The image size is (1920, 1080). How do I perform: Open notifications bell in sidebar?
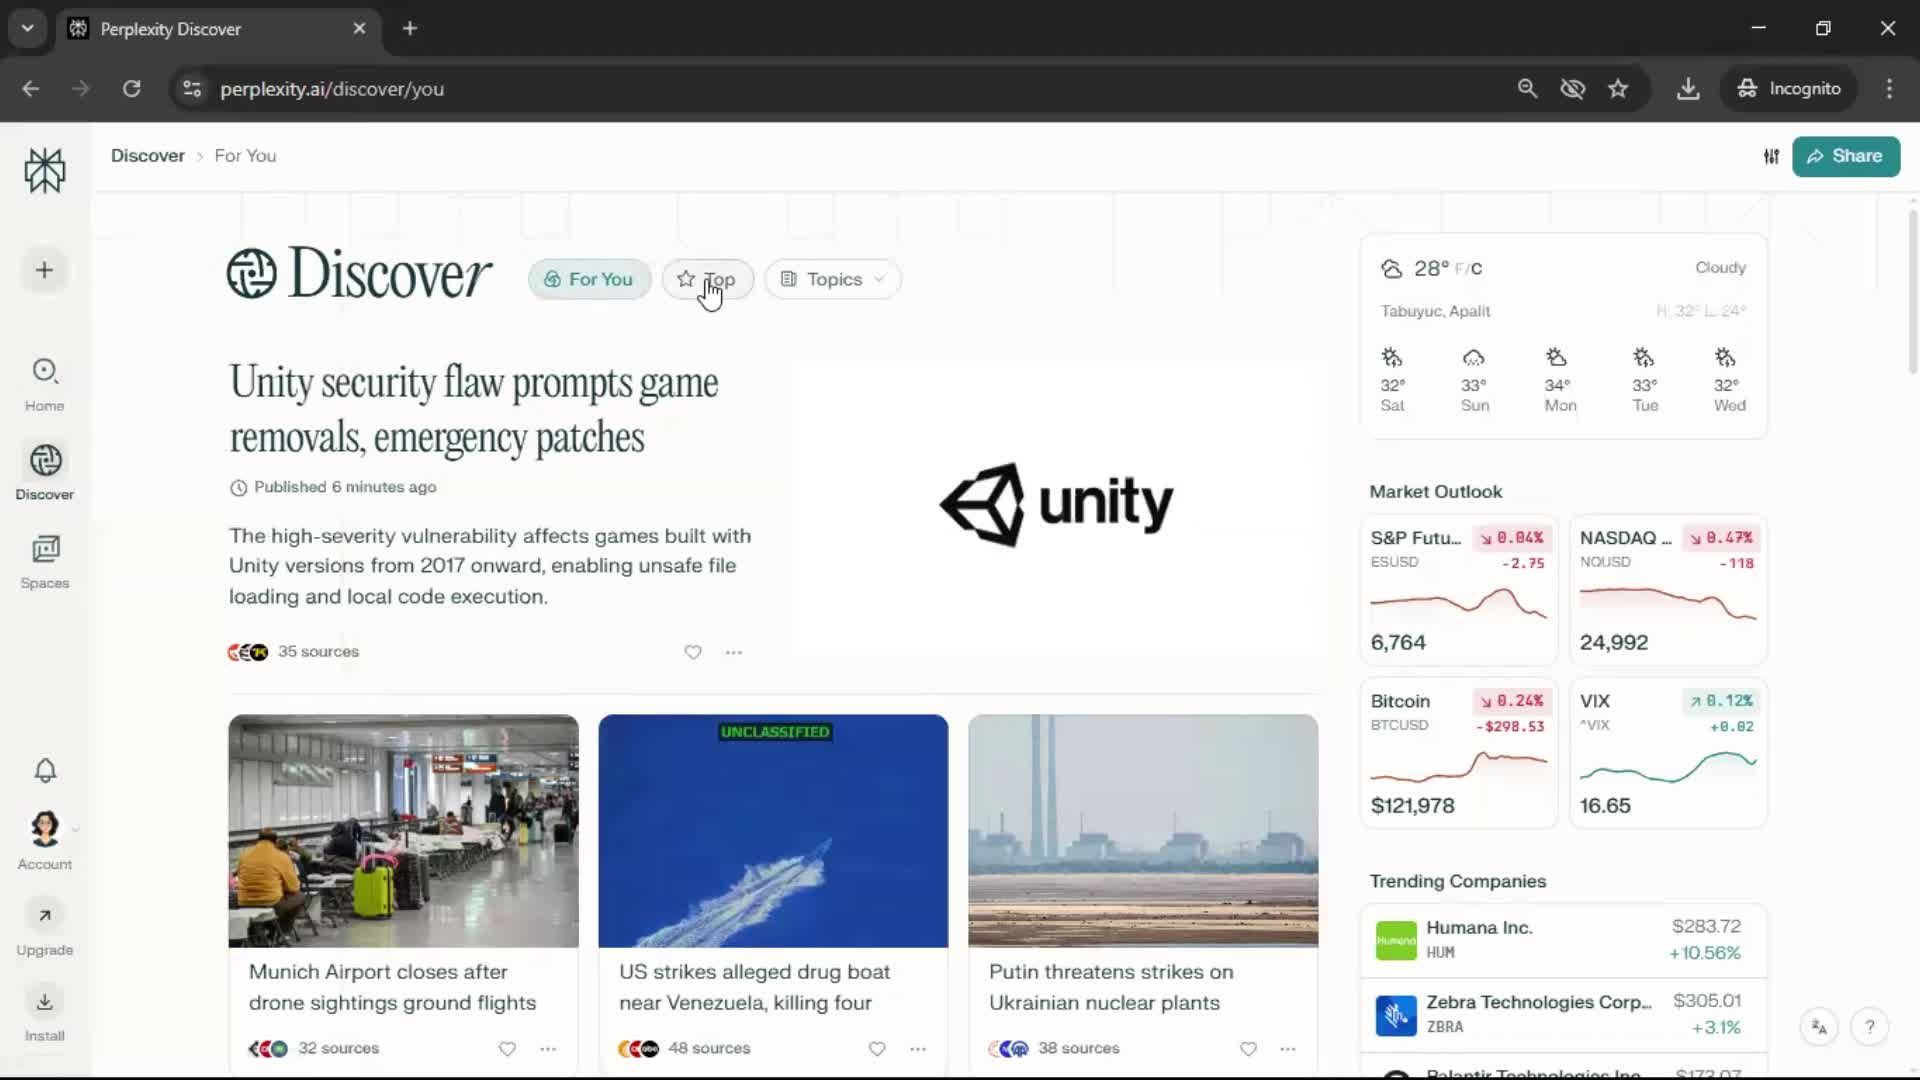[x=45, y=770]
